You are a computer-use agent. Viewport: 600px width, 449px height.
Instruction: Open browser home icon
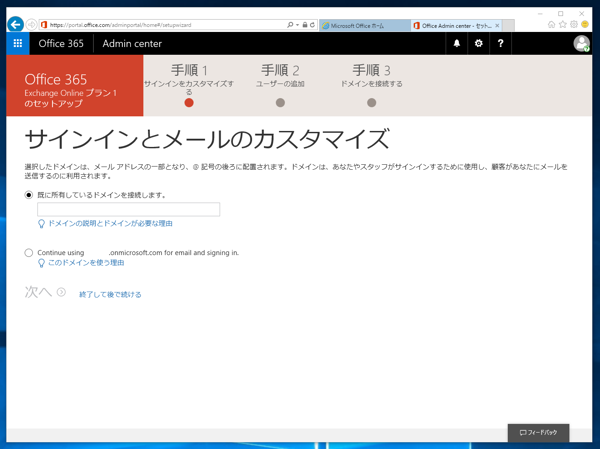click(551, 24)
